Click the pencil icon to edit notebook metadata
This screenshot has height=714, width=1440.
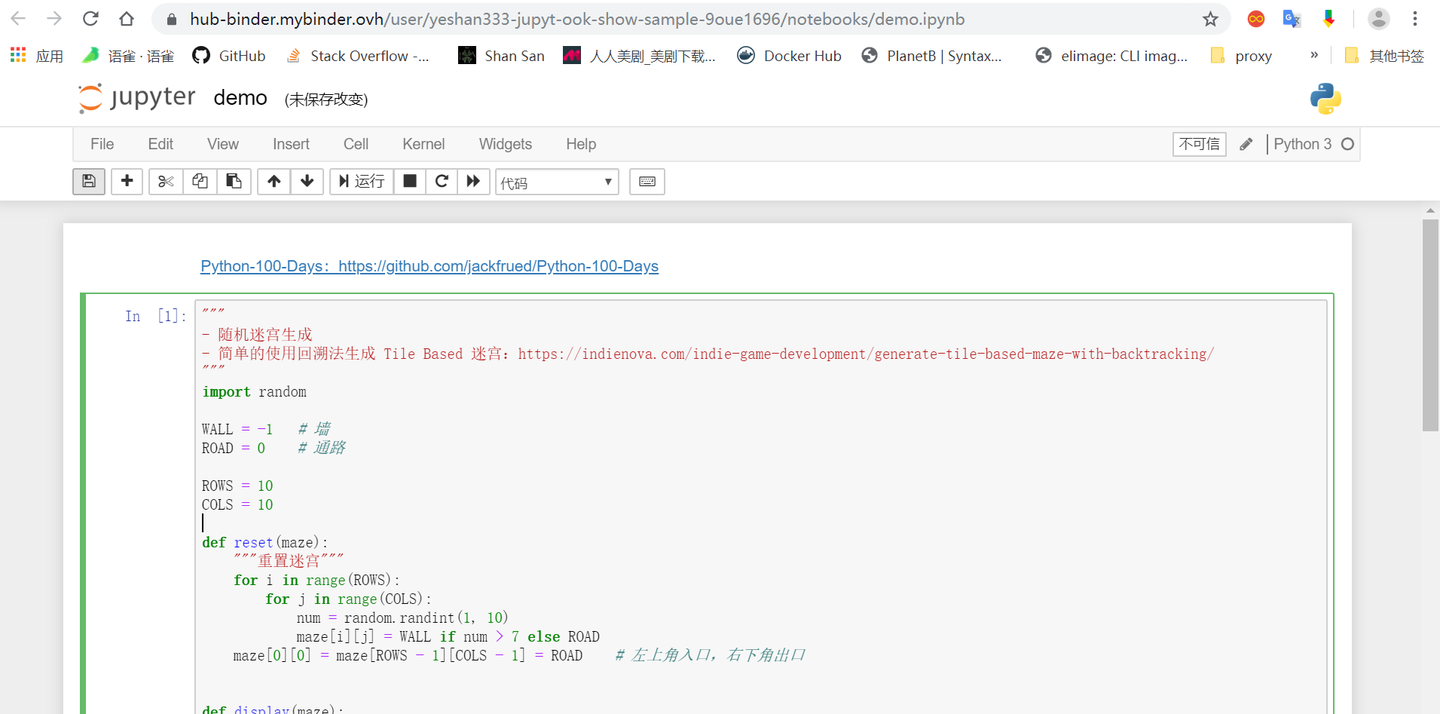point(1245,143)
